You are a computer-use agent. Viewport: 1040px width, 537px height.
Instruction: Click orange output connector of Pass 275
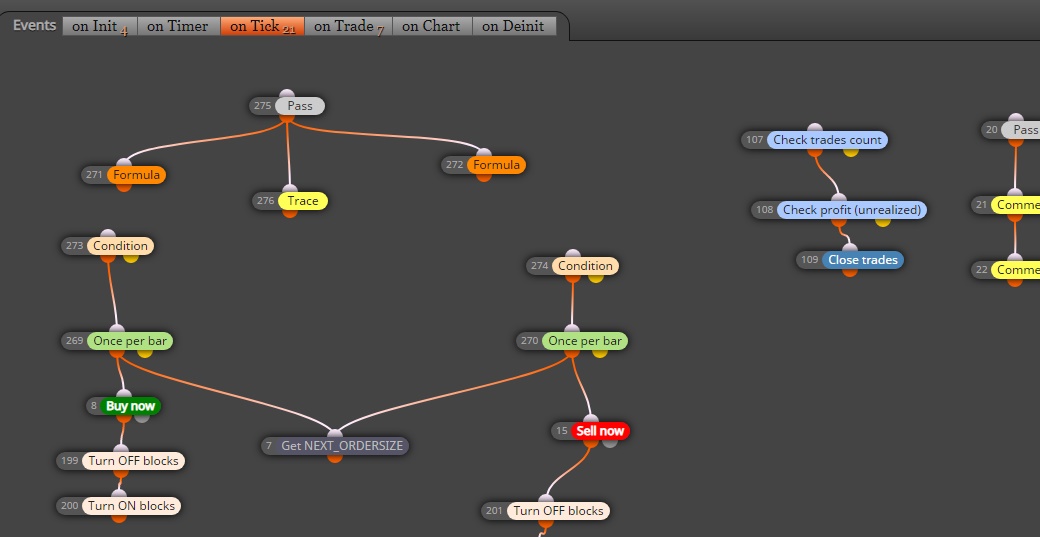(287, 117)
